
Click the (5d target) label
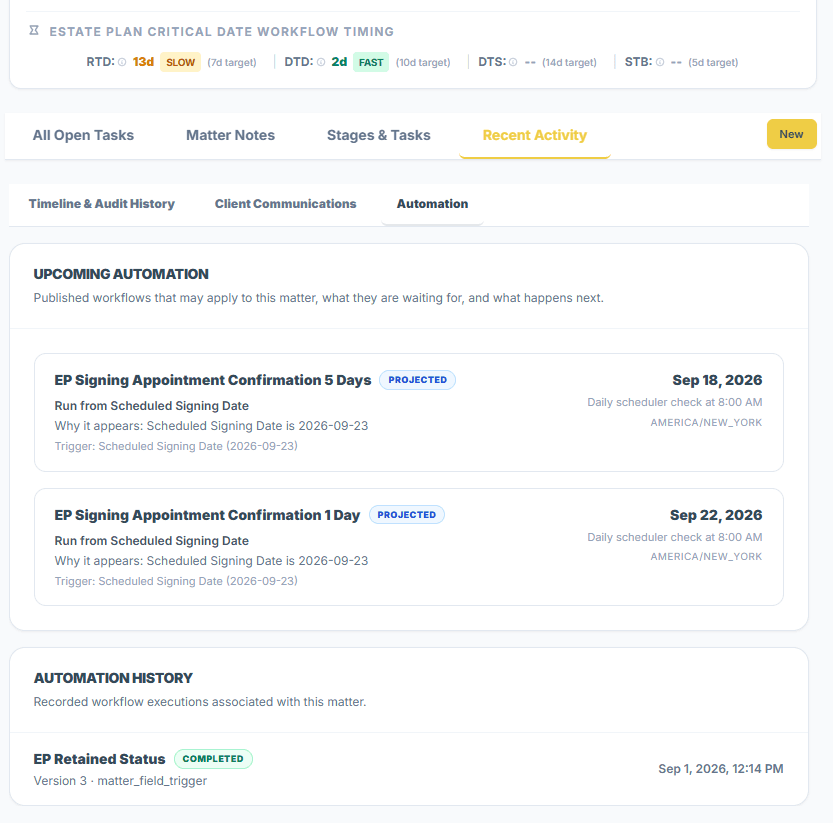[x=713, y=62]
